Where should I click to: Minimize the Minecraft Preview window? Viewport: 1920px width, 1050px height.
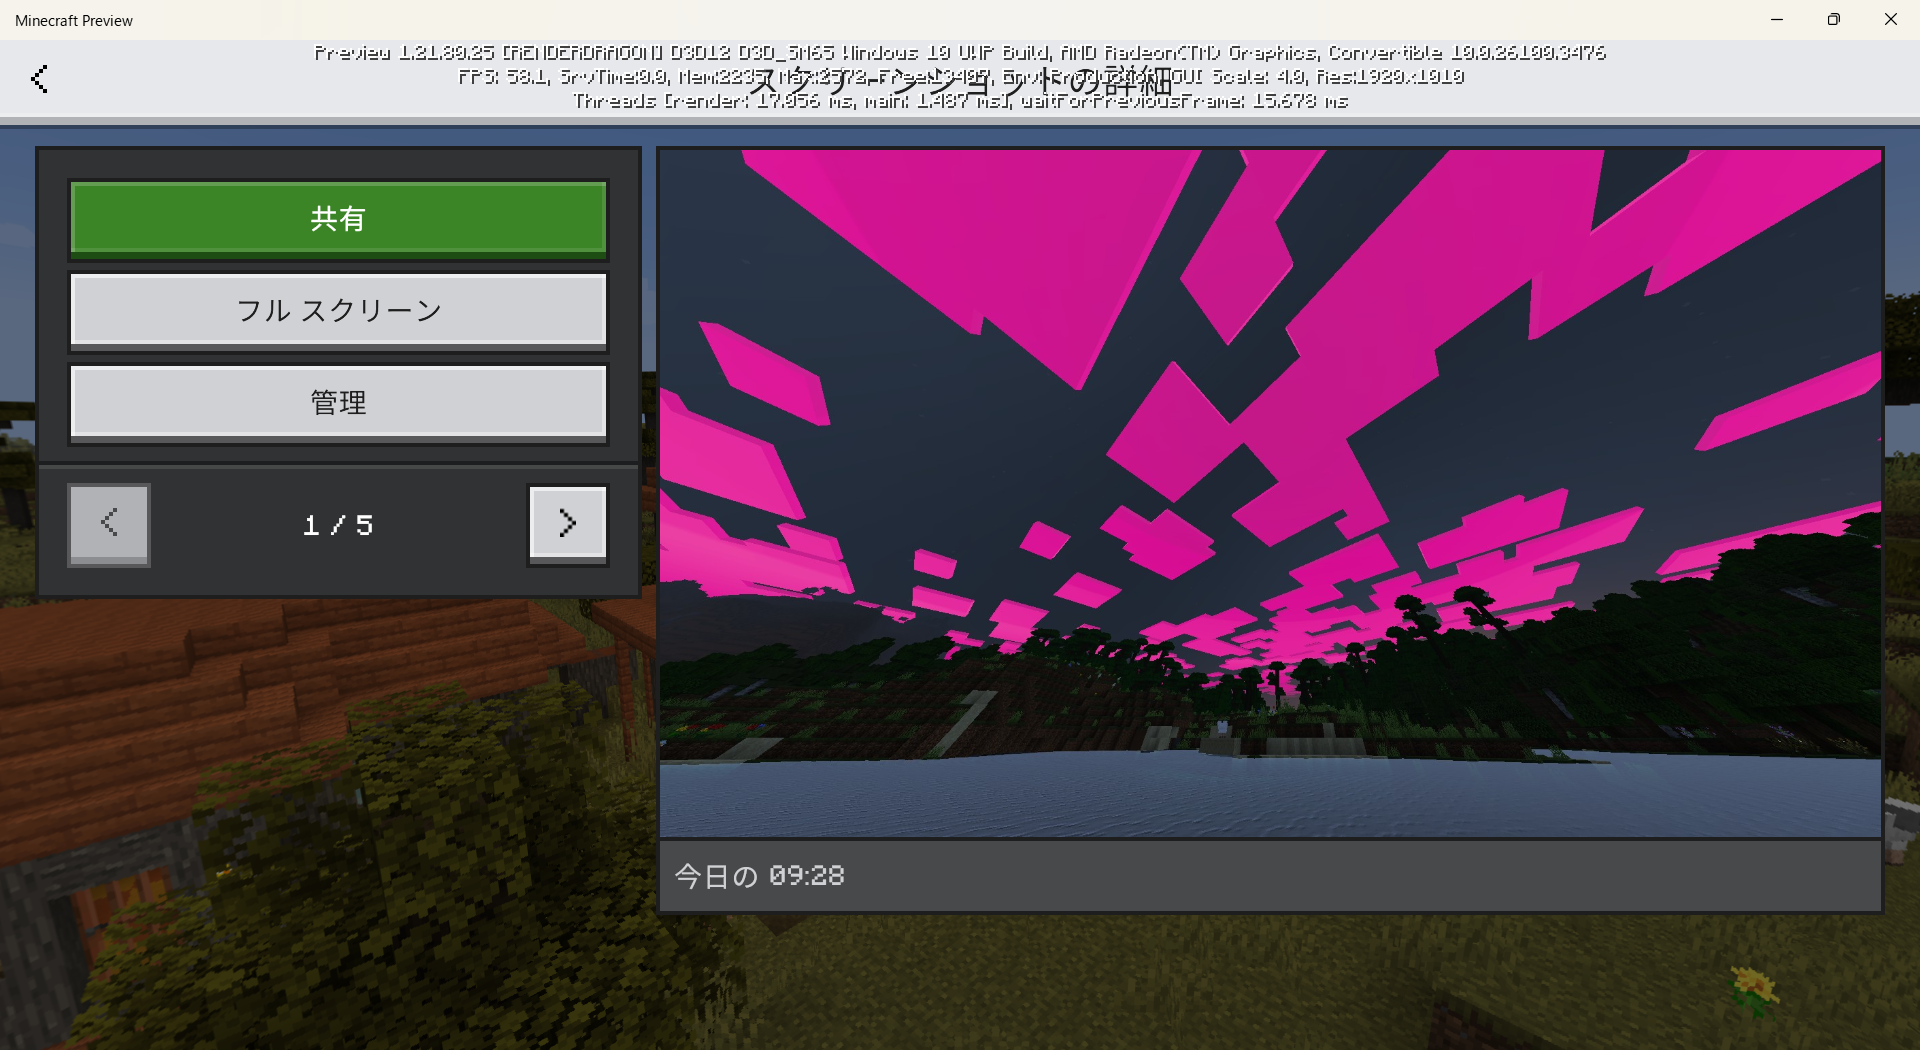click(1777, 20)
